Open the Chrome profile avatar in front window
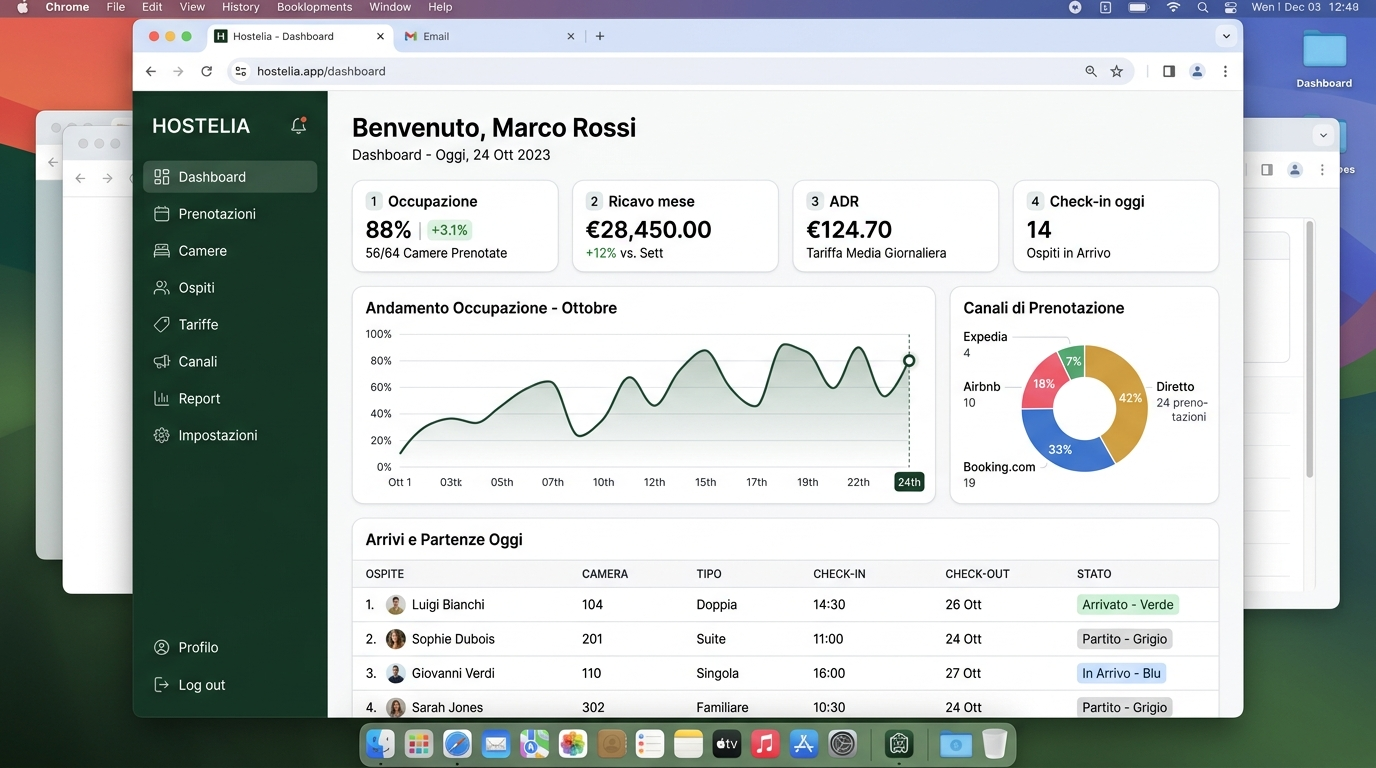The image size is (1376, 768). click(1197, 71)
